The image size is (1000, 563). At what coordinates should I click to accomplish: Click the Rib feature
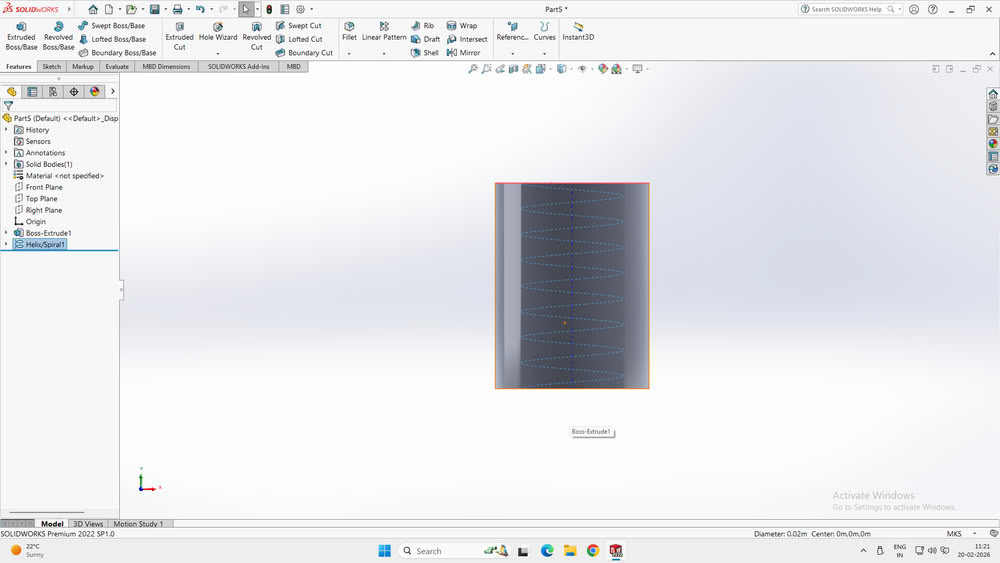(422, 26)
